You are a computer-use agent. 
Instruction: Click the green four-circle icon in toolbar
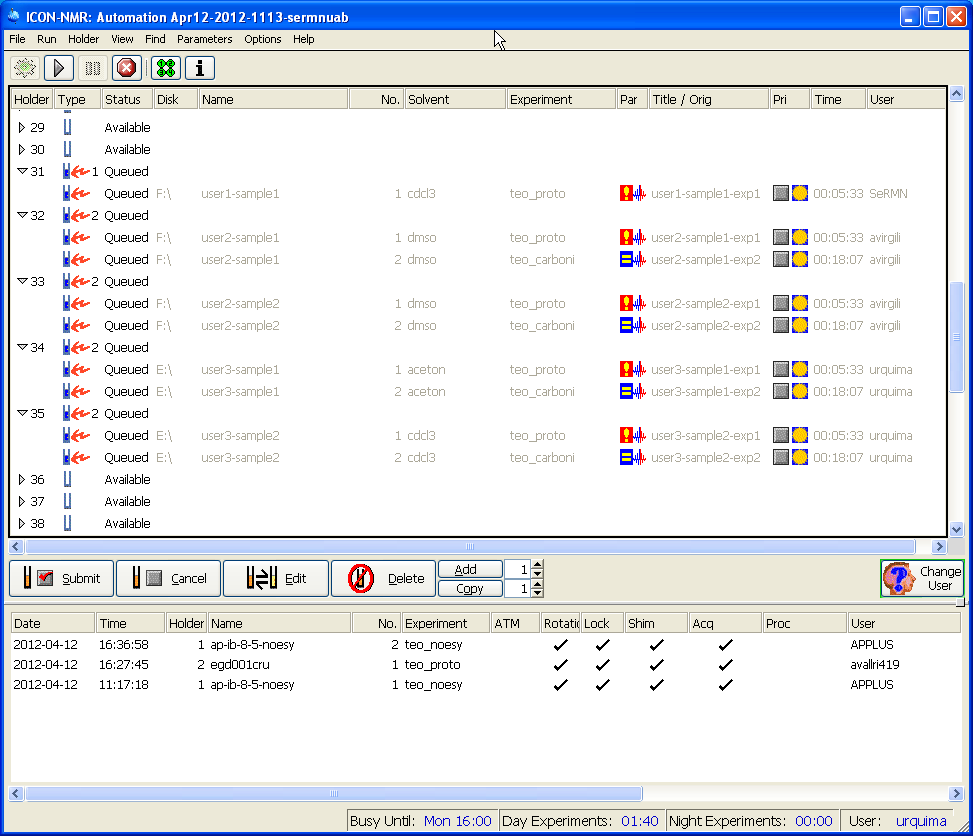pos(165,68)
